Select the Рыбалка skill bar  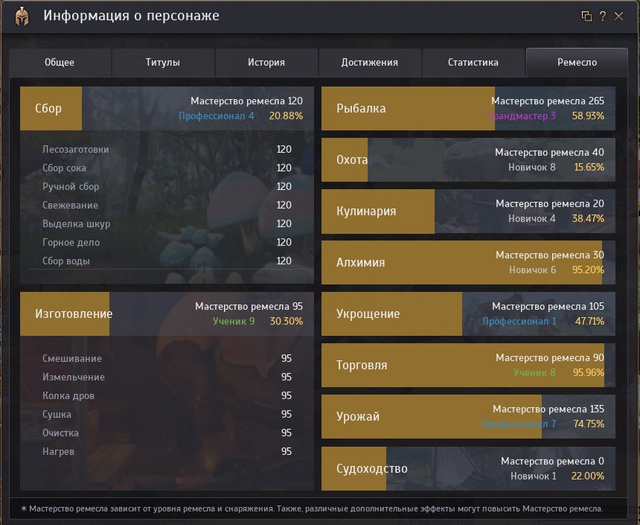pos(468,109)
